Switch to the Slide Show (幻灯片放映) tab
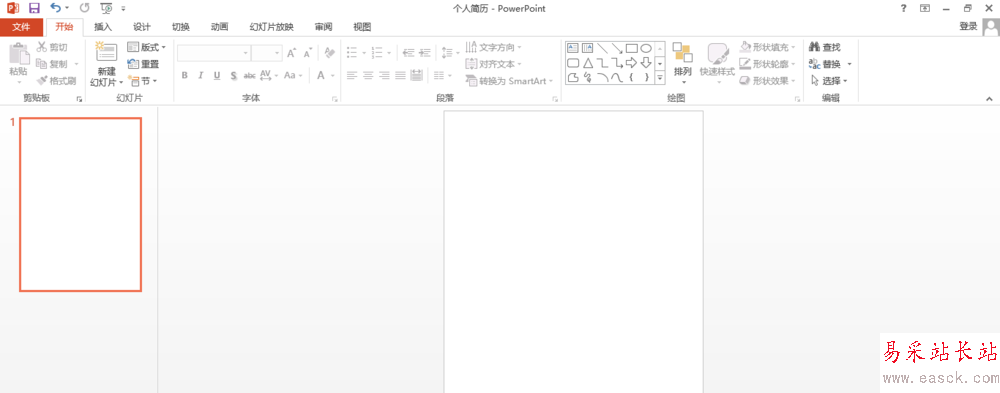The width and height of the screenshot is (1000, 393). click(272, 27)
